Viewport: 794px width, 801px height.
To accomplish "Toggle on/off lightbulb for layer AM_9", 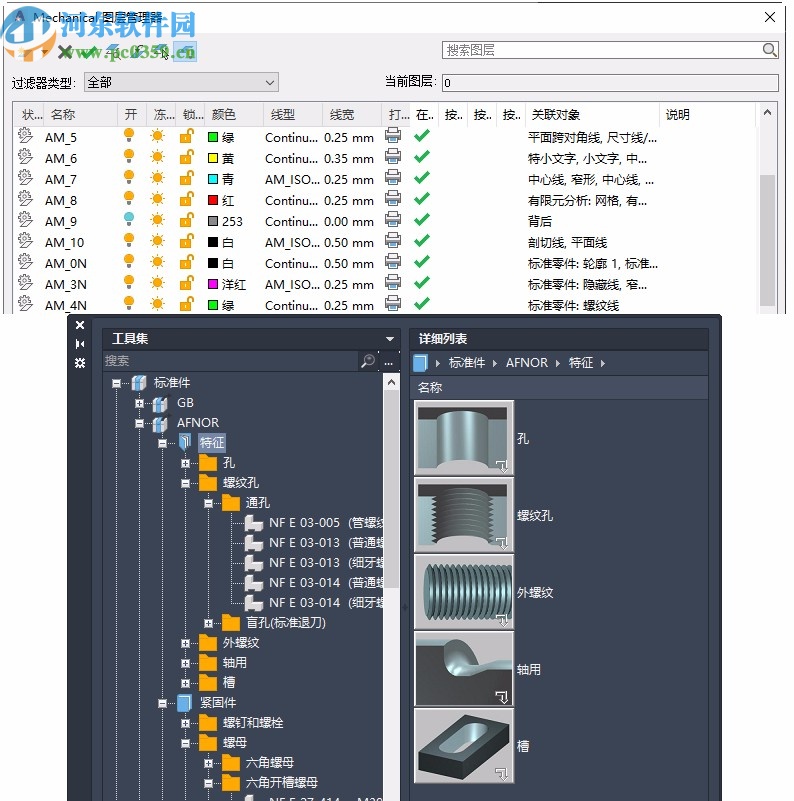I will point(129,219).
